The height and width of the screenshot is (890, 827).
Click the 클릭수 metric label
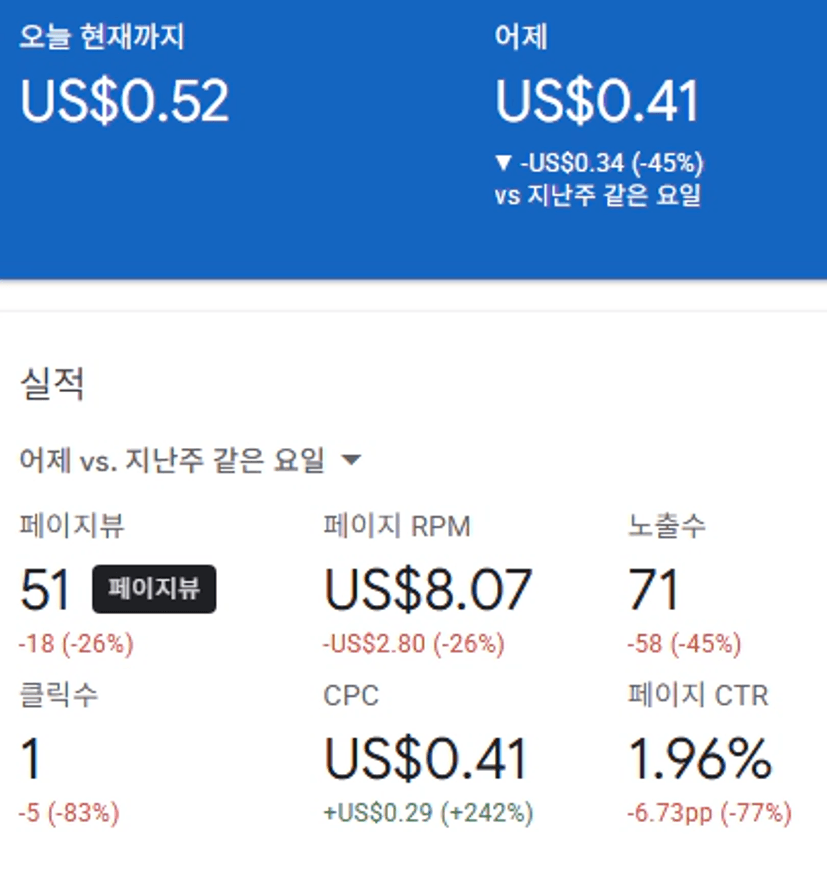(x=58, y=696)
